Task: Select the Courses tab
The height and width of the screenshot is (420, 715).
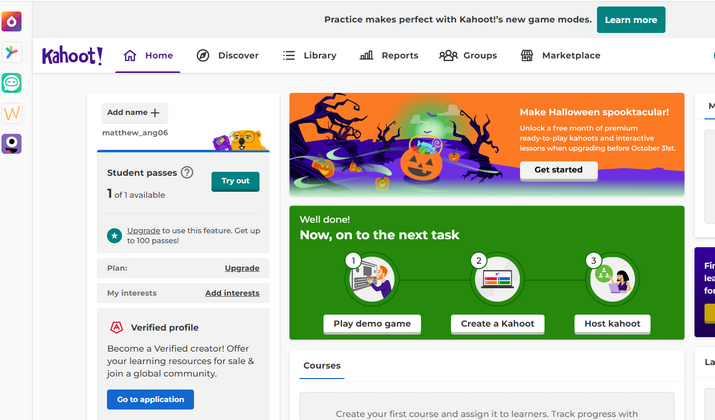Action: [322, 366]
